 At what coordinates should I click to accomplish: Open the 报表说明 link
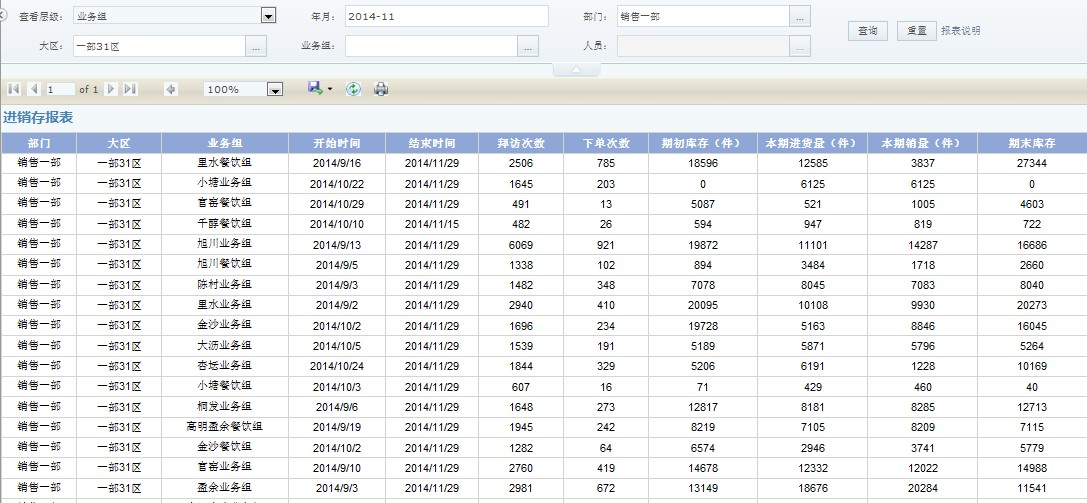point(960,31)
